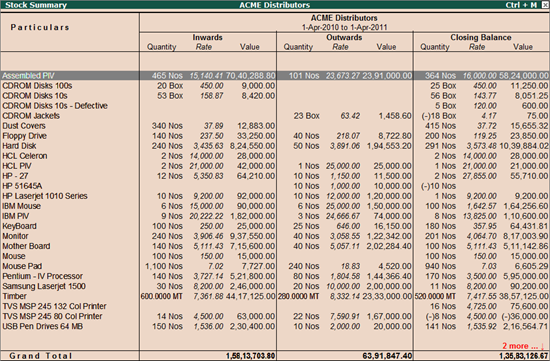Screen dimensions: 550x361
Task: Select the CDROM Jackets item
Action: (31, 116)
